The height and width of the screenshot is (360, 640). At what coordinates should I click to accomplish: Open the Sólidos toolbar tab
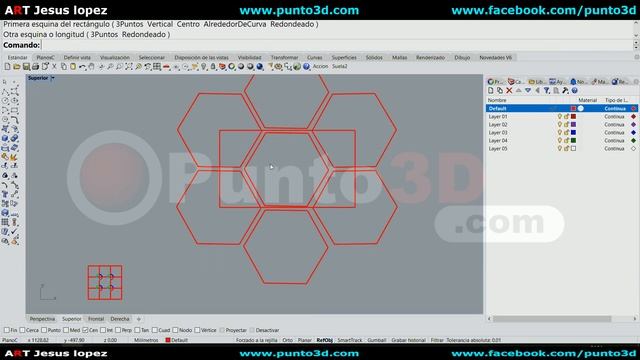374,58
